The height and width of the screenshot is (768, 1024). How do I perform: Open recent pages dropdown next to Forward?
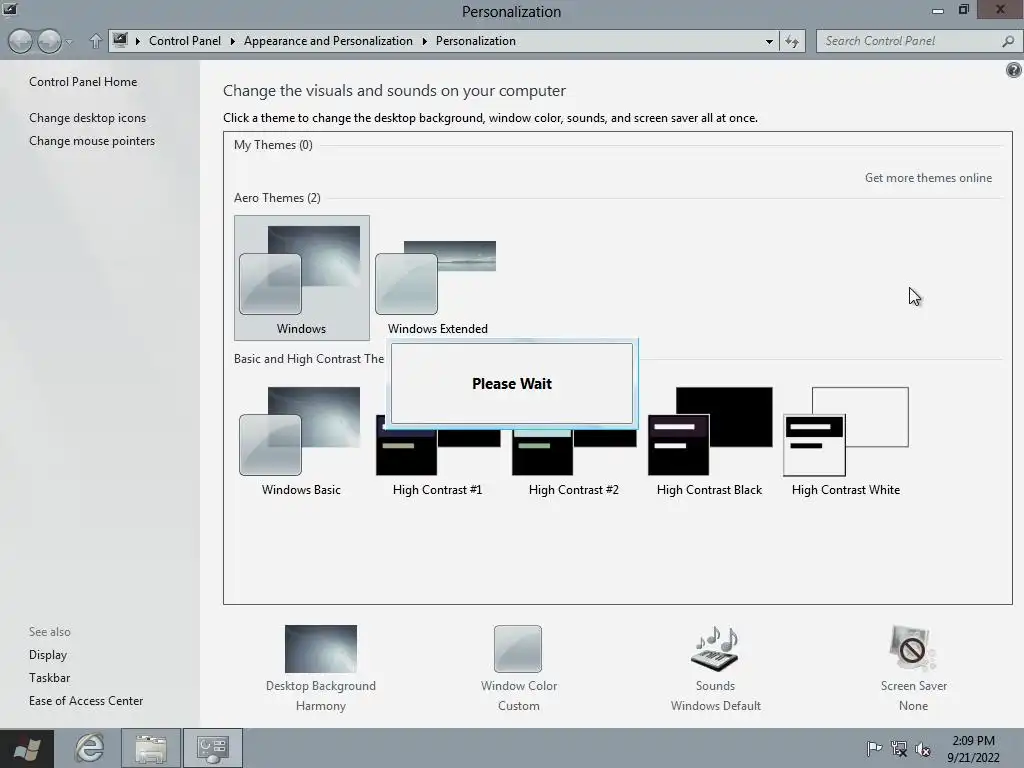[x=69, y=42]
